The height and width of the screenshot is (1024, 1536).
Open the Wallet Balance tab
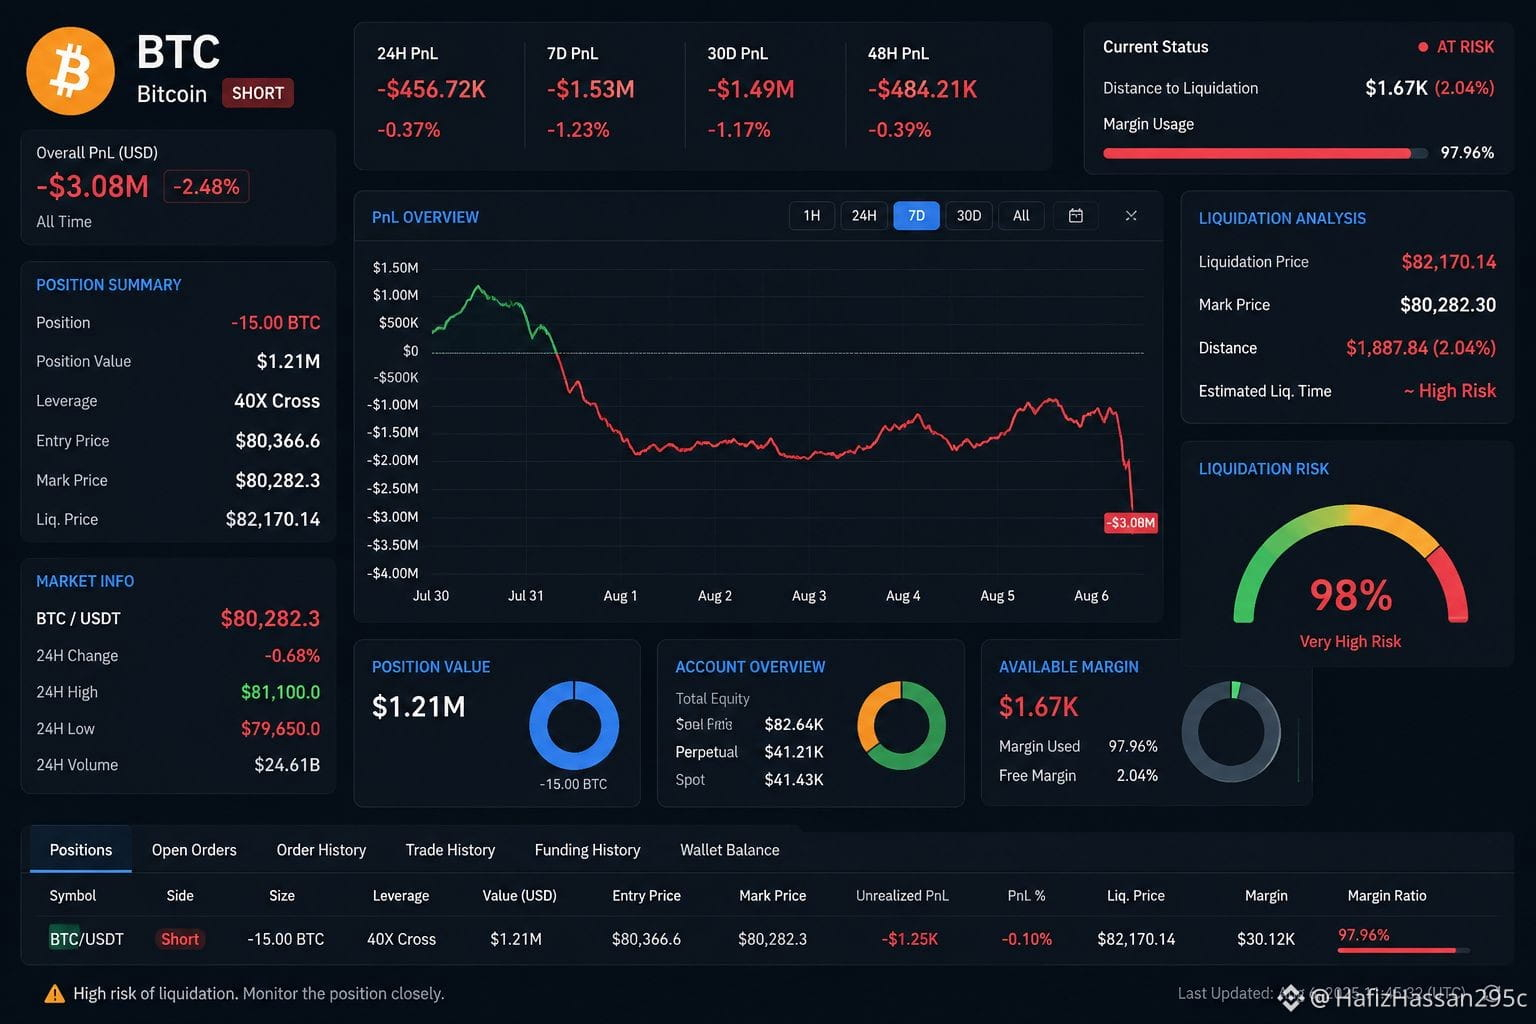[x=730, y=850]
